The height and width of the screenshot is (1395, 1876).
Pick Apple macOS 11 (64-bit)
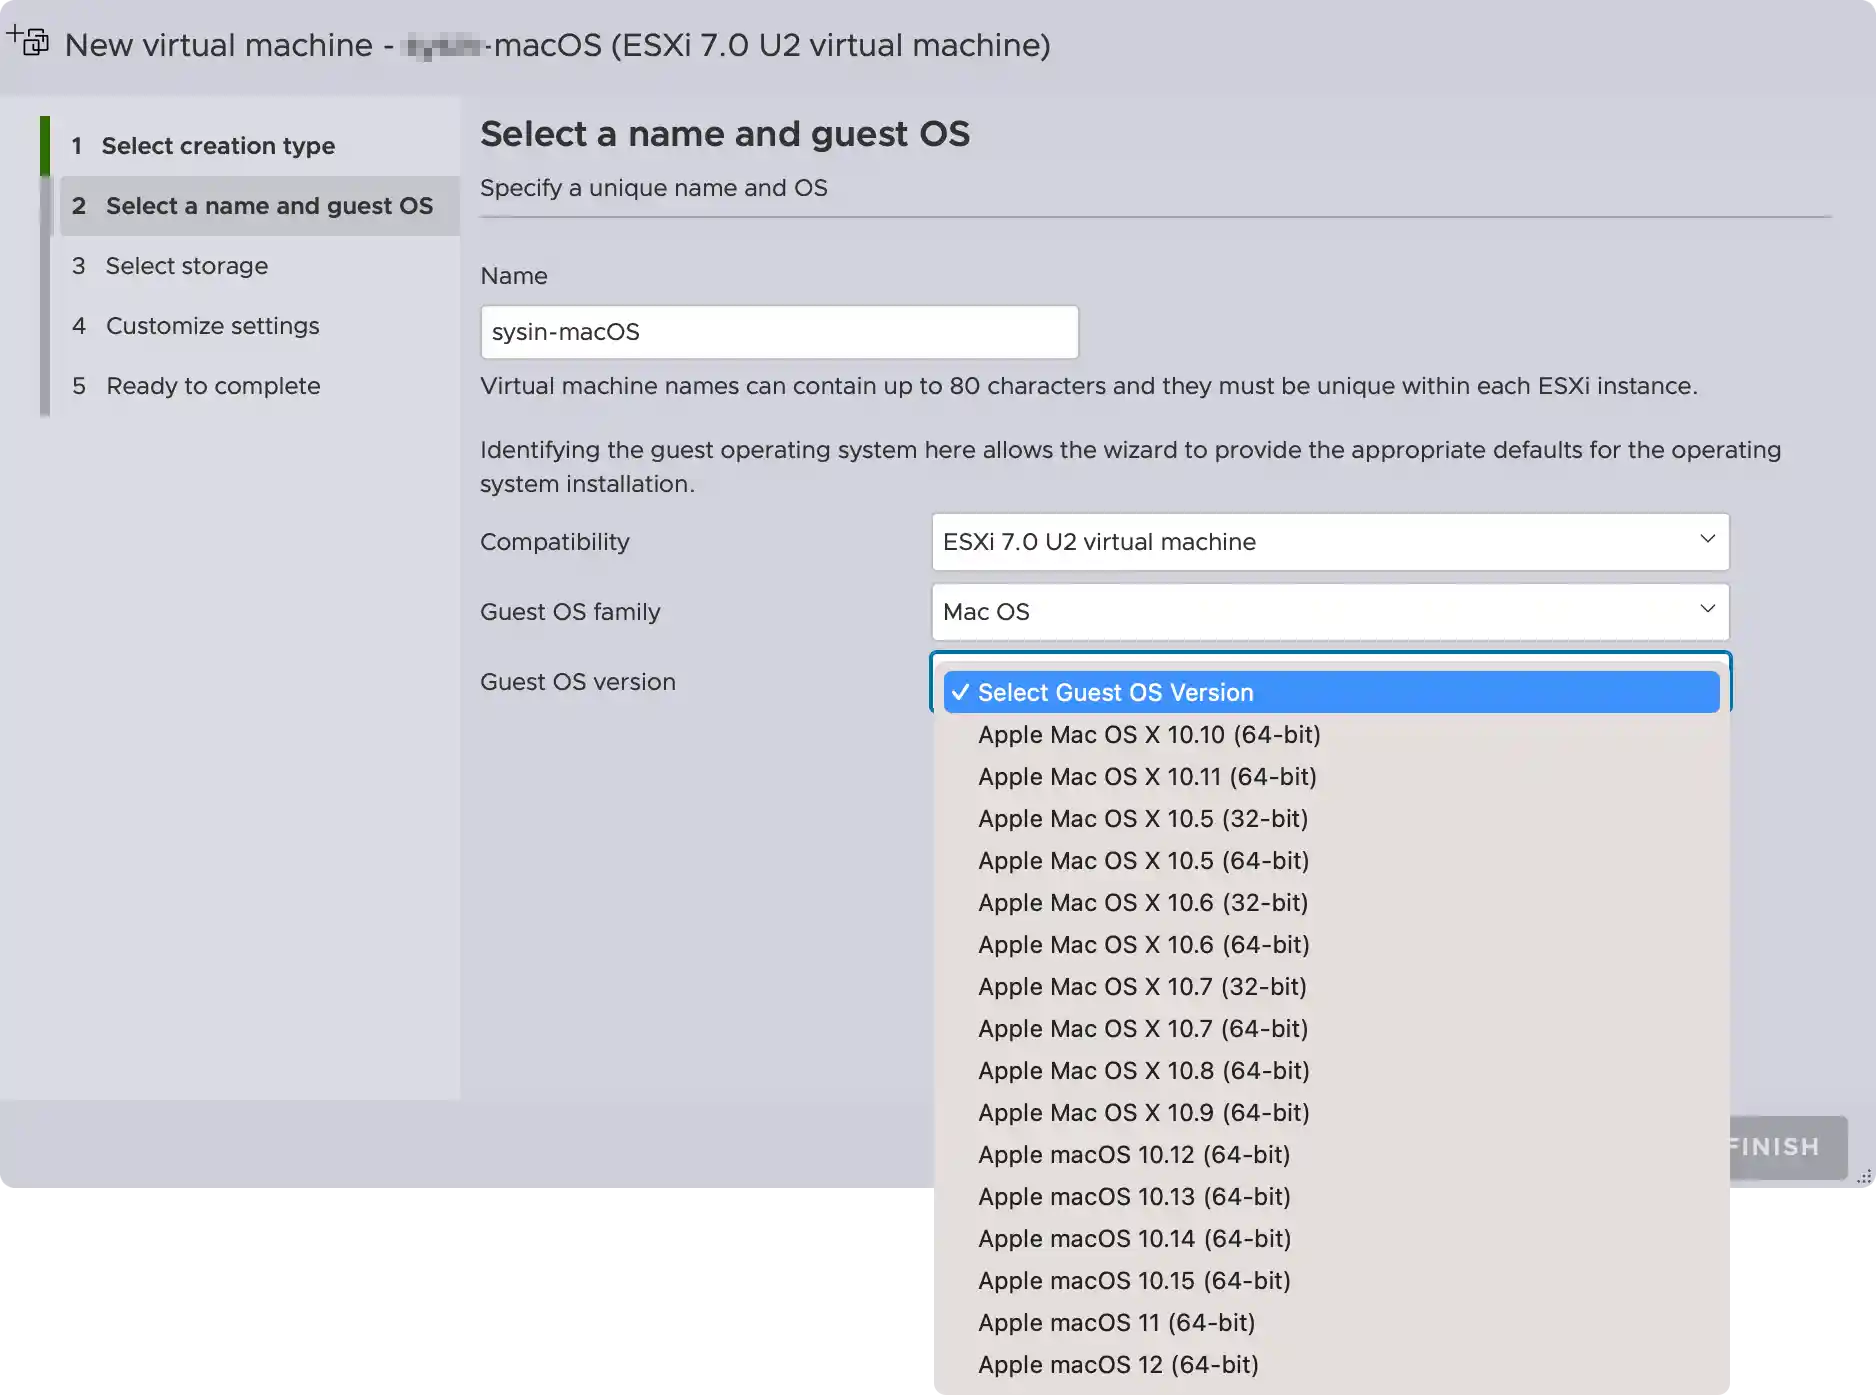click(1331, 1323)
